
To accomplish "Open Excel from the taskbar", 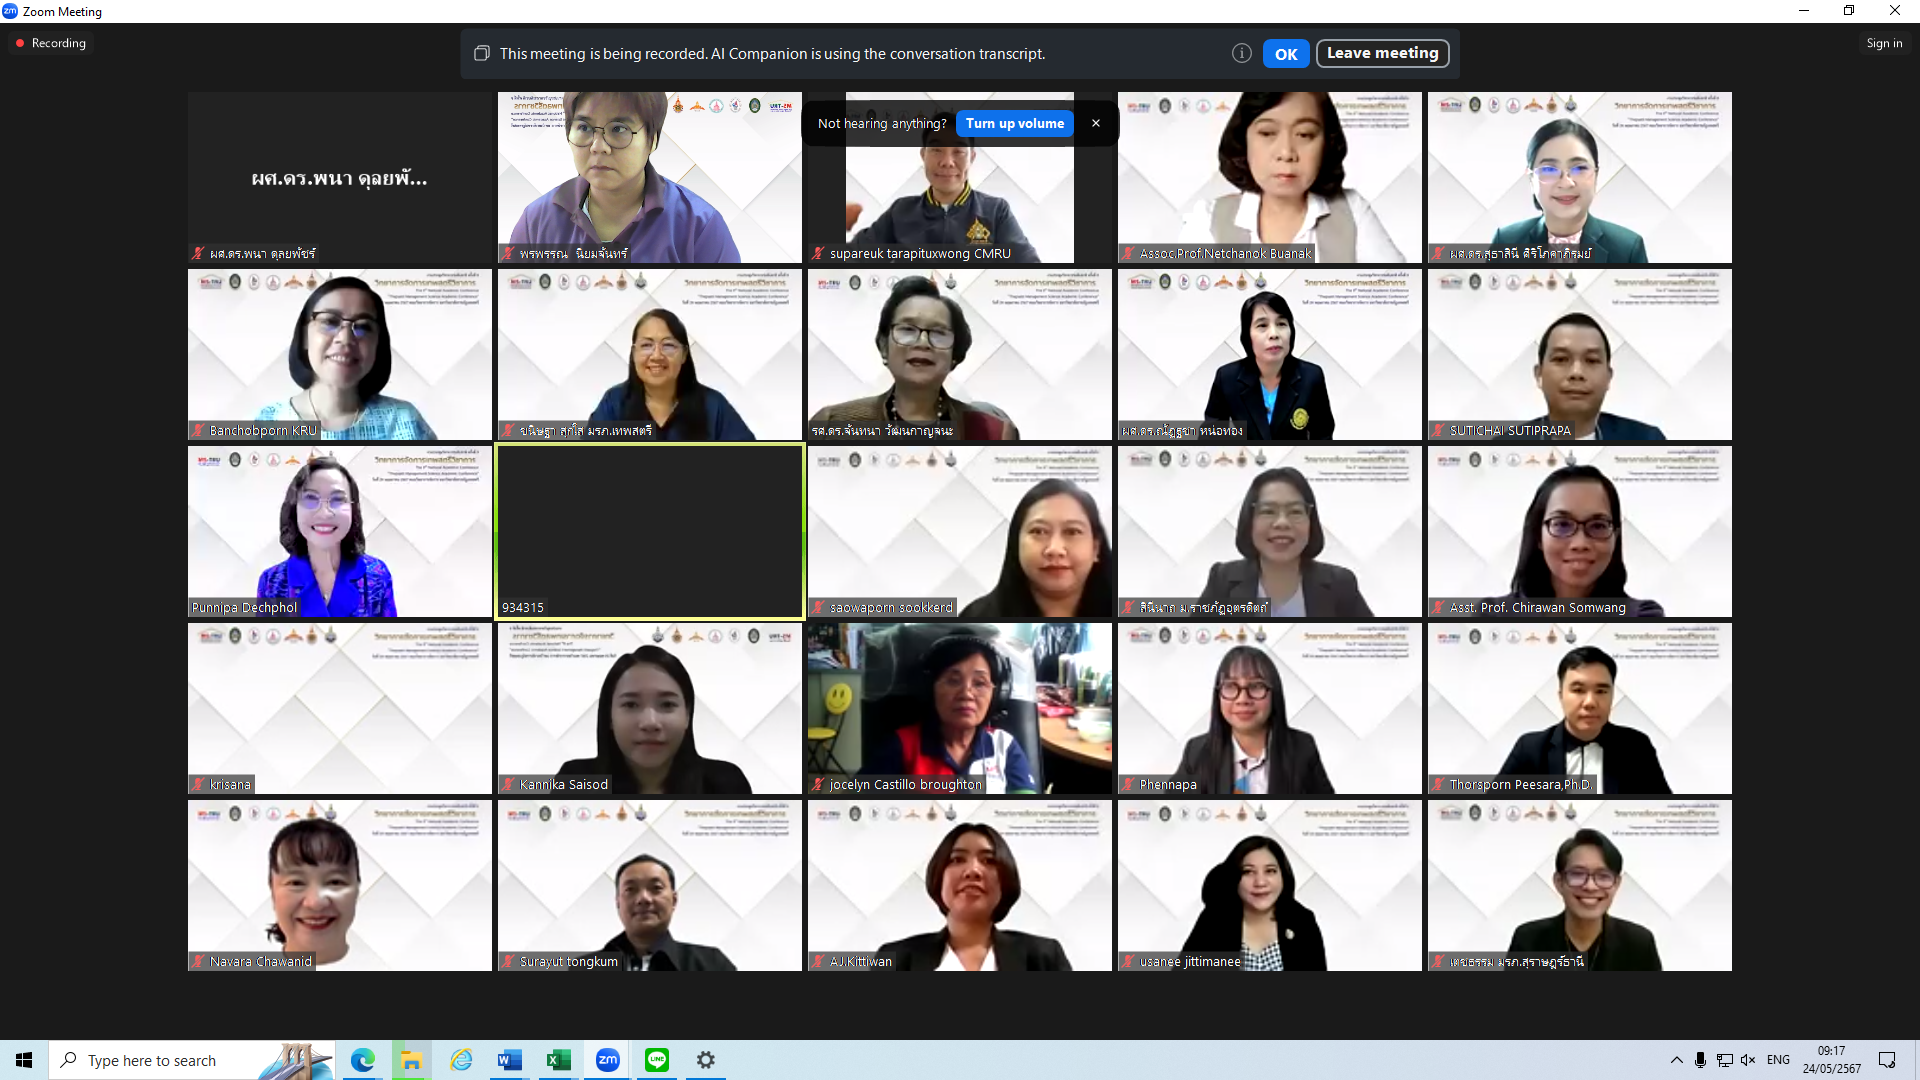I will (558, 1060).
